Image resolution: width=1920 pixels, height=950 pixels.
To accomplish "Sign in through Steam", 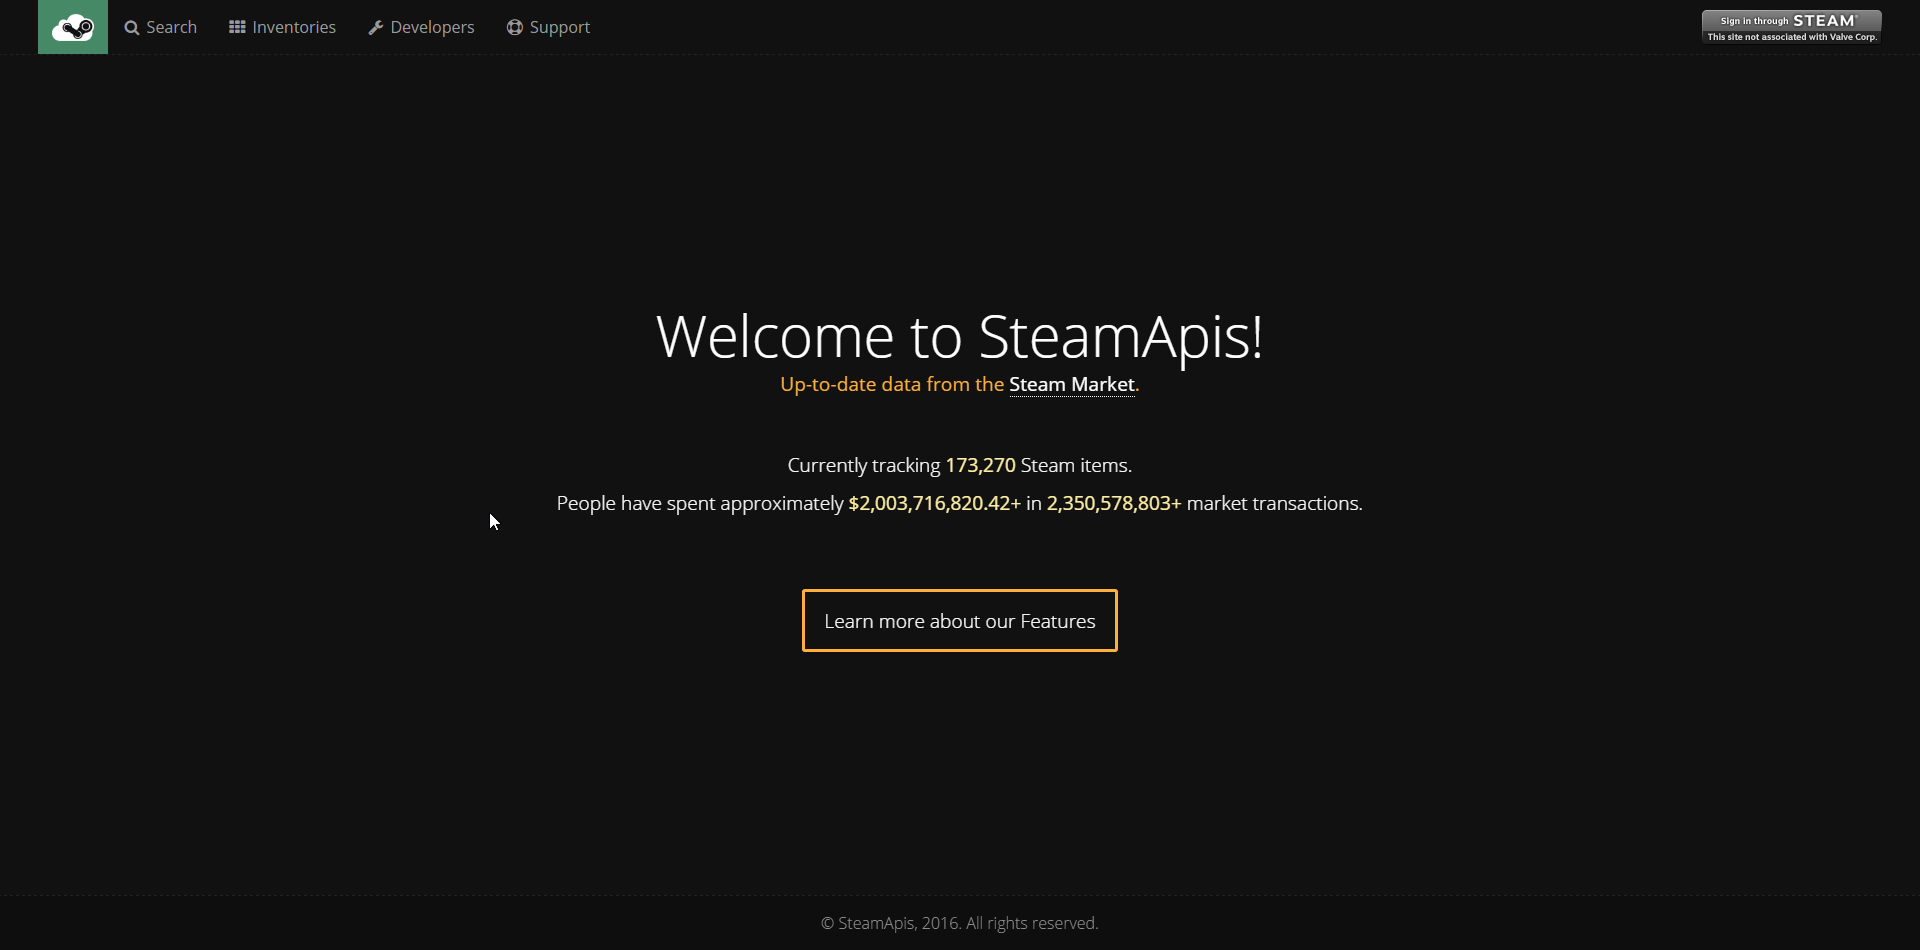I will tap(1791, 27).
